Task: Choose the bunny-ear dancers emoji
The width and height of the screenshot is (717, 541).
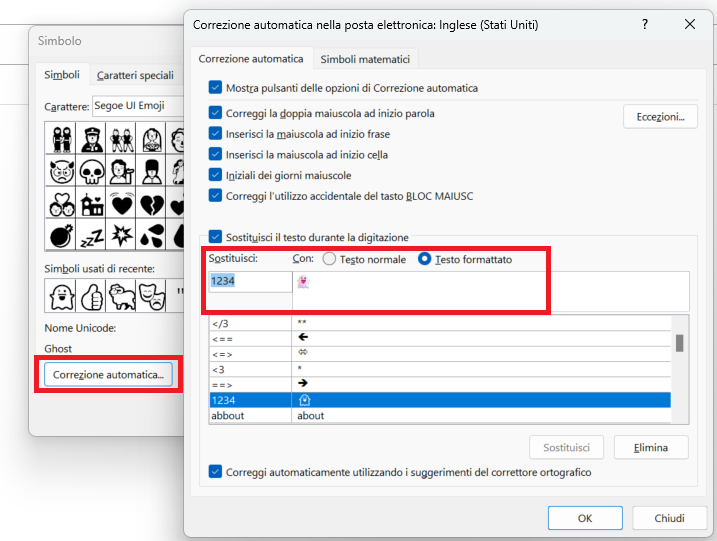Action: [x=121, y=138]
